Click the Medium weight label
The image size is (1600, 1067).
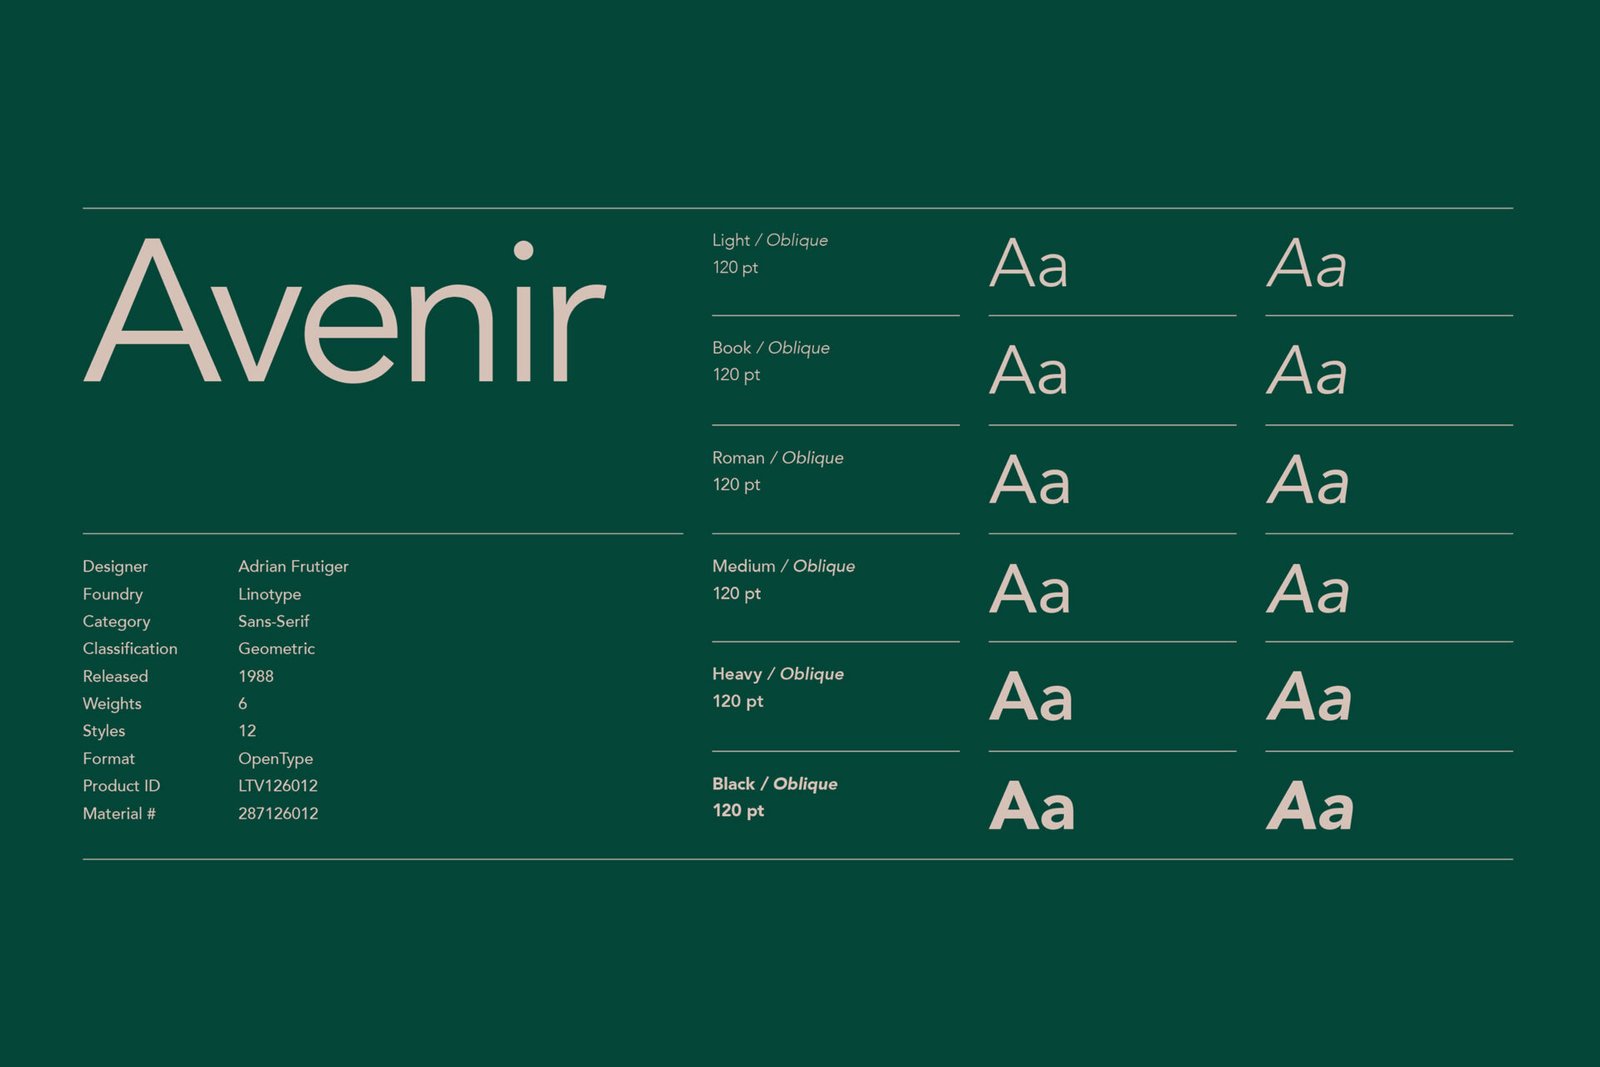pos(743,566)
